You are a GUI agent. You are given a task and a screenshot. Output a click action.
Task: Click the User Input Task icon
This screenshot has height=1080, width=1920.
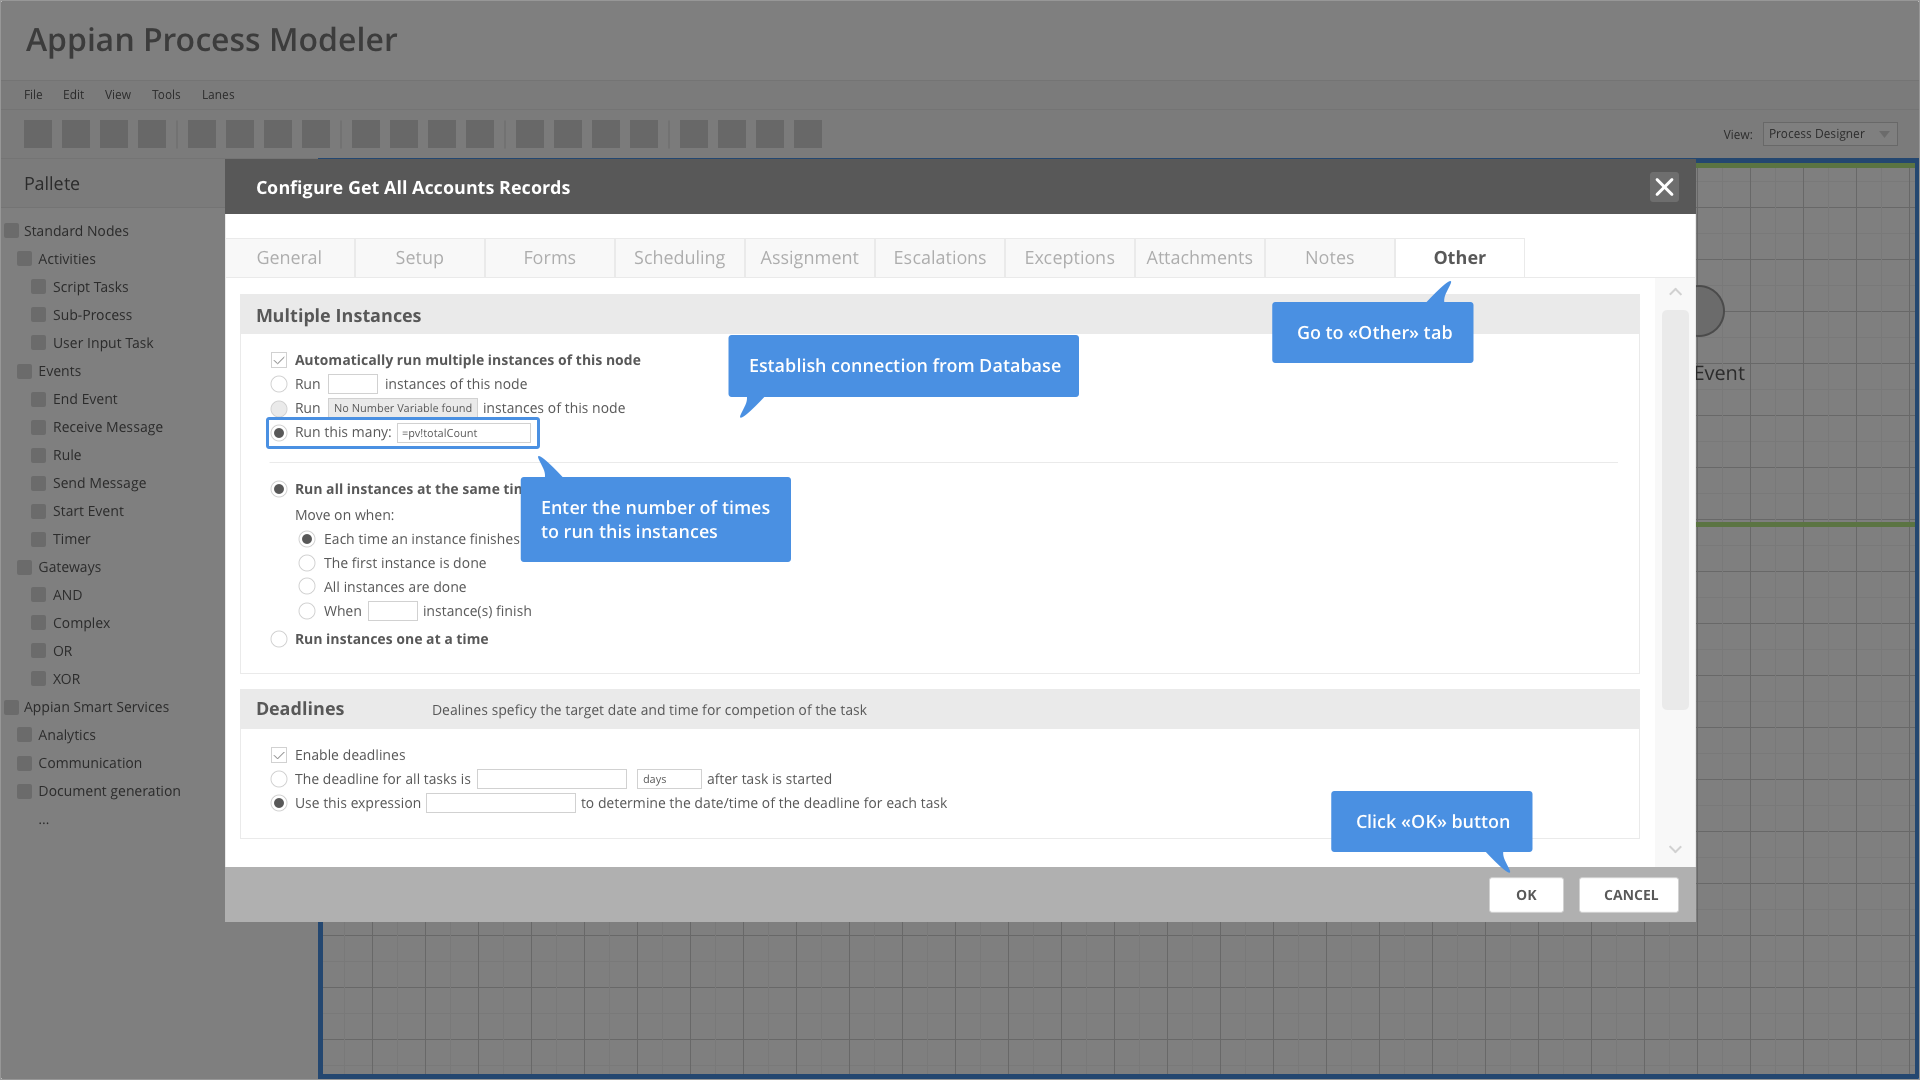point(39,343)
